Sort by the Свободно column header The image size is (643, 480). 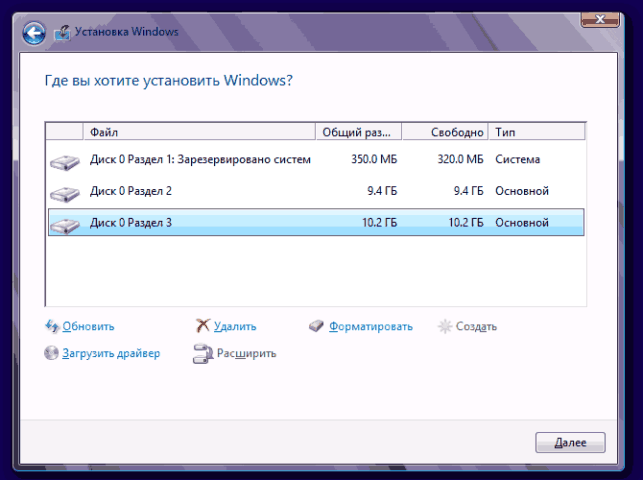pos(445,132)
